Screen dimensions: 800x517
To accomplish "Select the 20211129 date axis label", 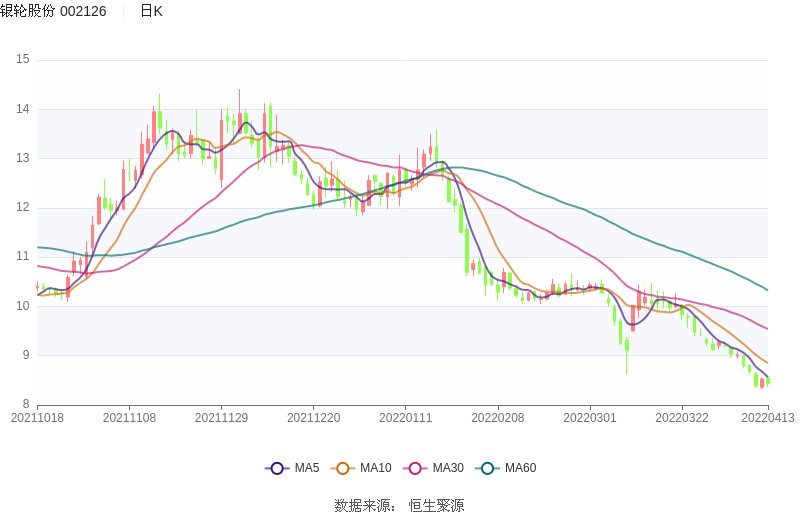I will pyautogui.click(x=221, y=418).
